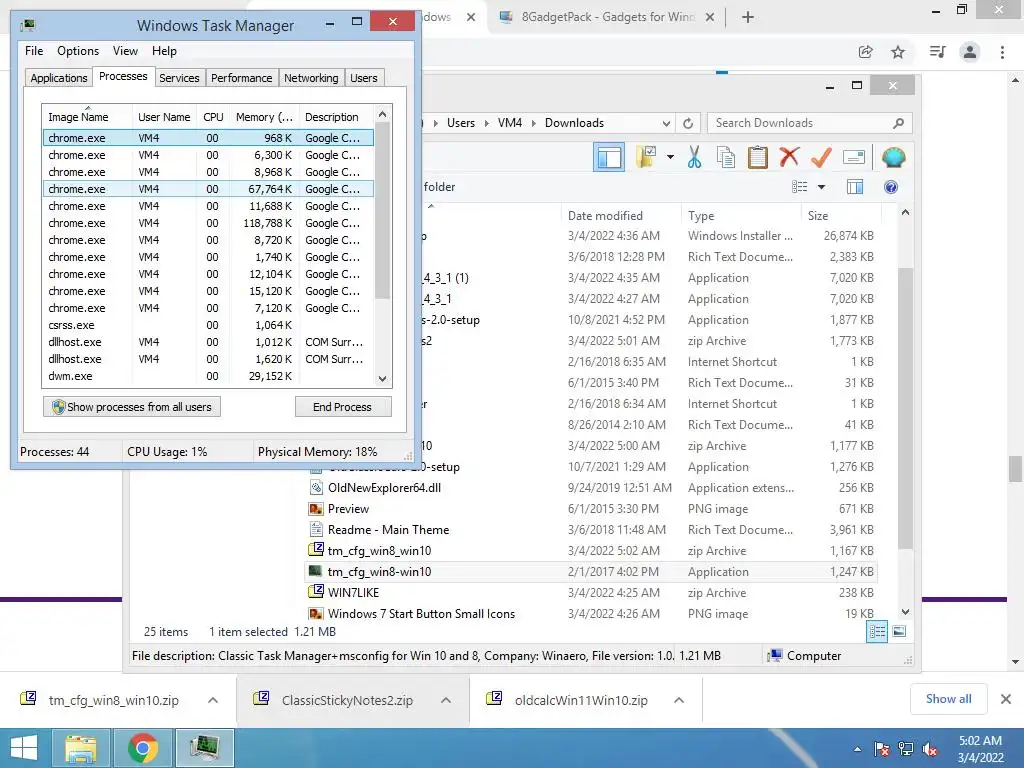Click the End Process button
This screenshot has width=1024, height=768.
point(343,407)
